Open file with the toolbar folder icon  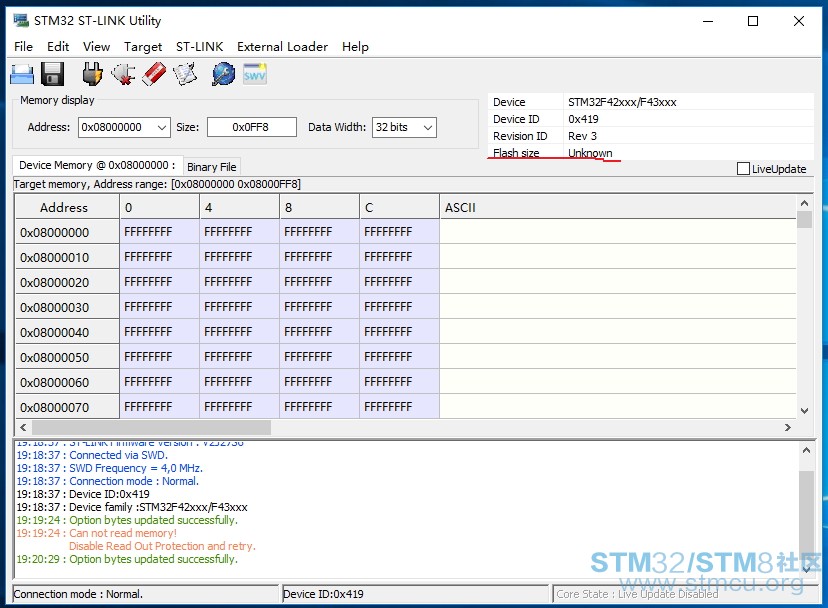pos(22,74)
